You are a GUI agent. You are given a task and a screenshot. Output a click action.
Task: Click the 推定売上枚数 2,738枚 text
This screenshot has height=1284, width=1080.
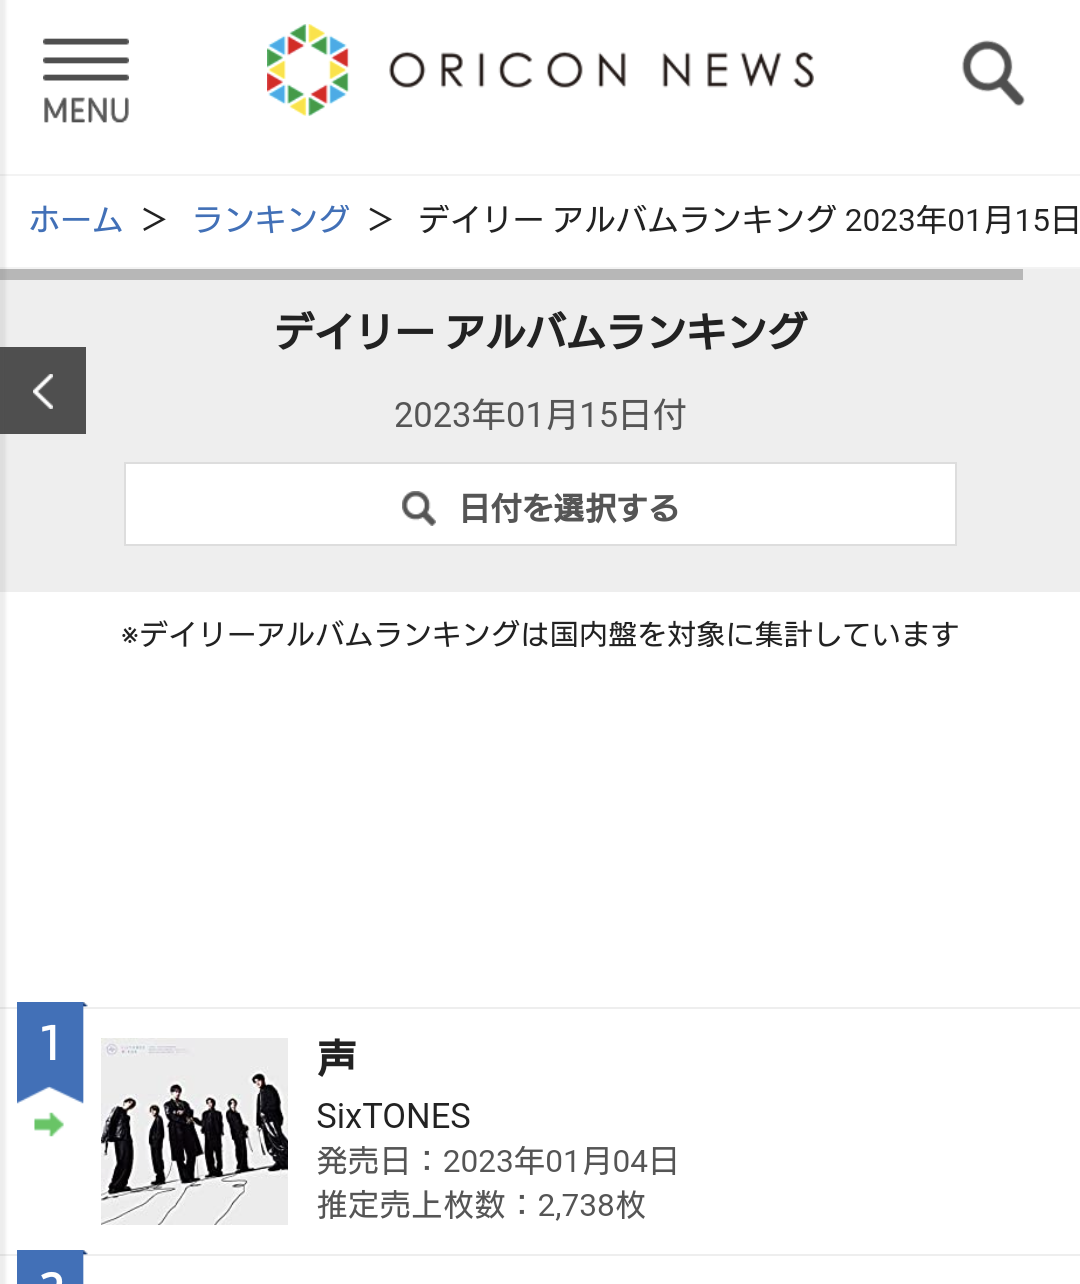481,1205
